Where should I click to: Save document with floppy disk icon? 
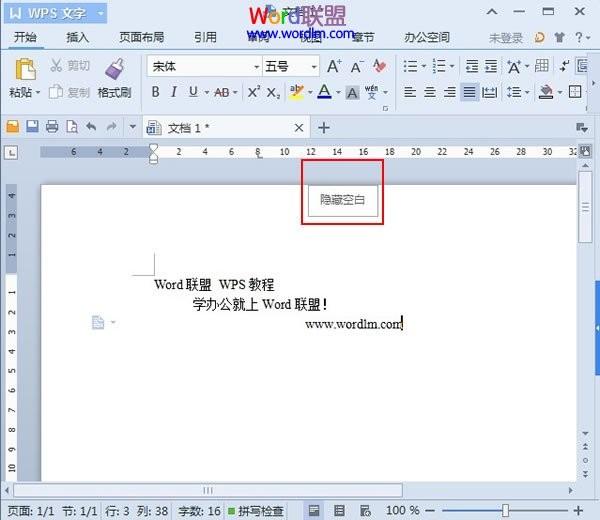[x=33, y=127]
